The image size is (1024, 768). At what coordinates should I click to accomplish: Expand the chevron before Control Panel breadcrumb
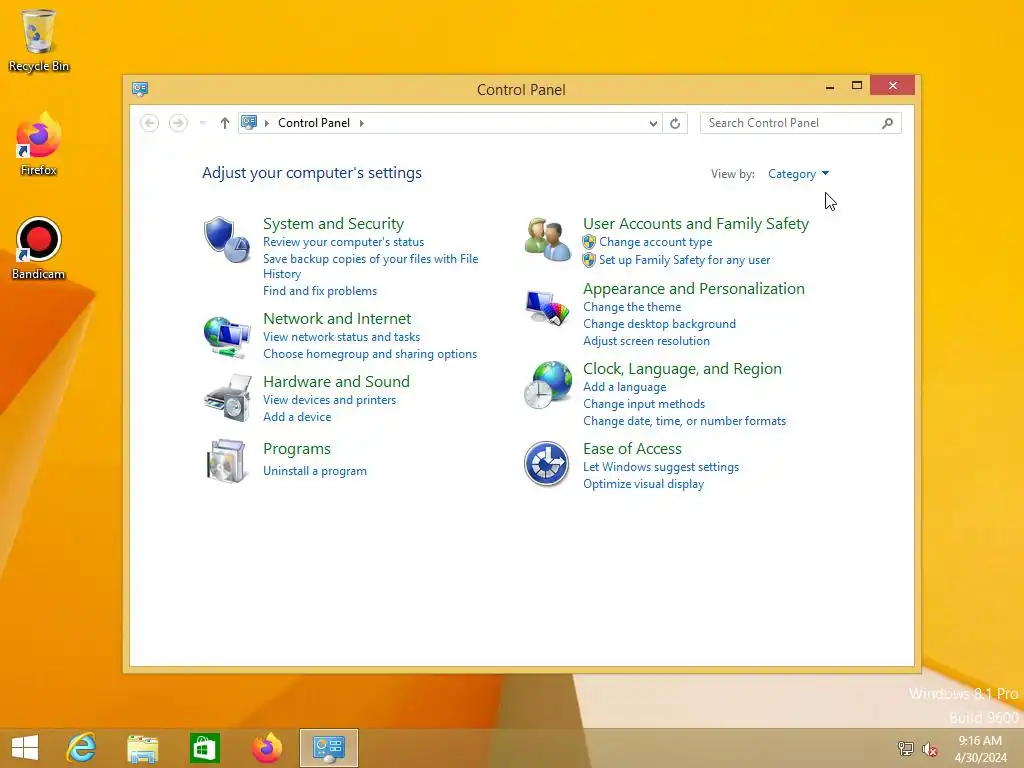[x=266, y=123]
